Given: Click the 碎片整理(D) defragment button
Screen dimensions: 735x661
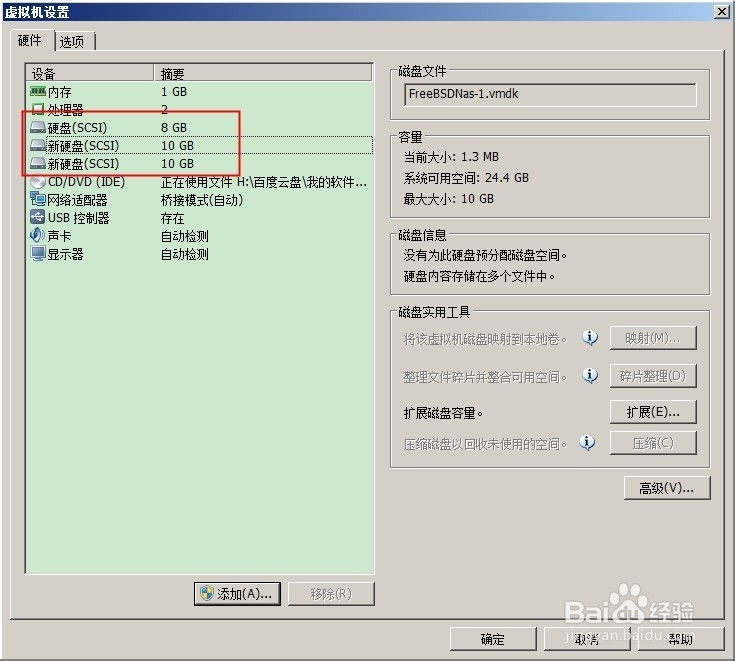Looking at the screenshot, I should [x=653, y=376].
